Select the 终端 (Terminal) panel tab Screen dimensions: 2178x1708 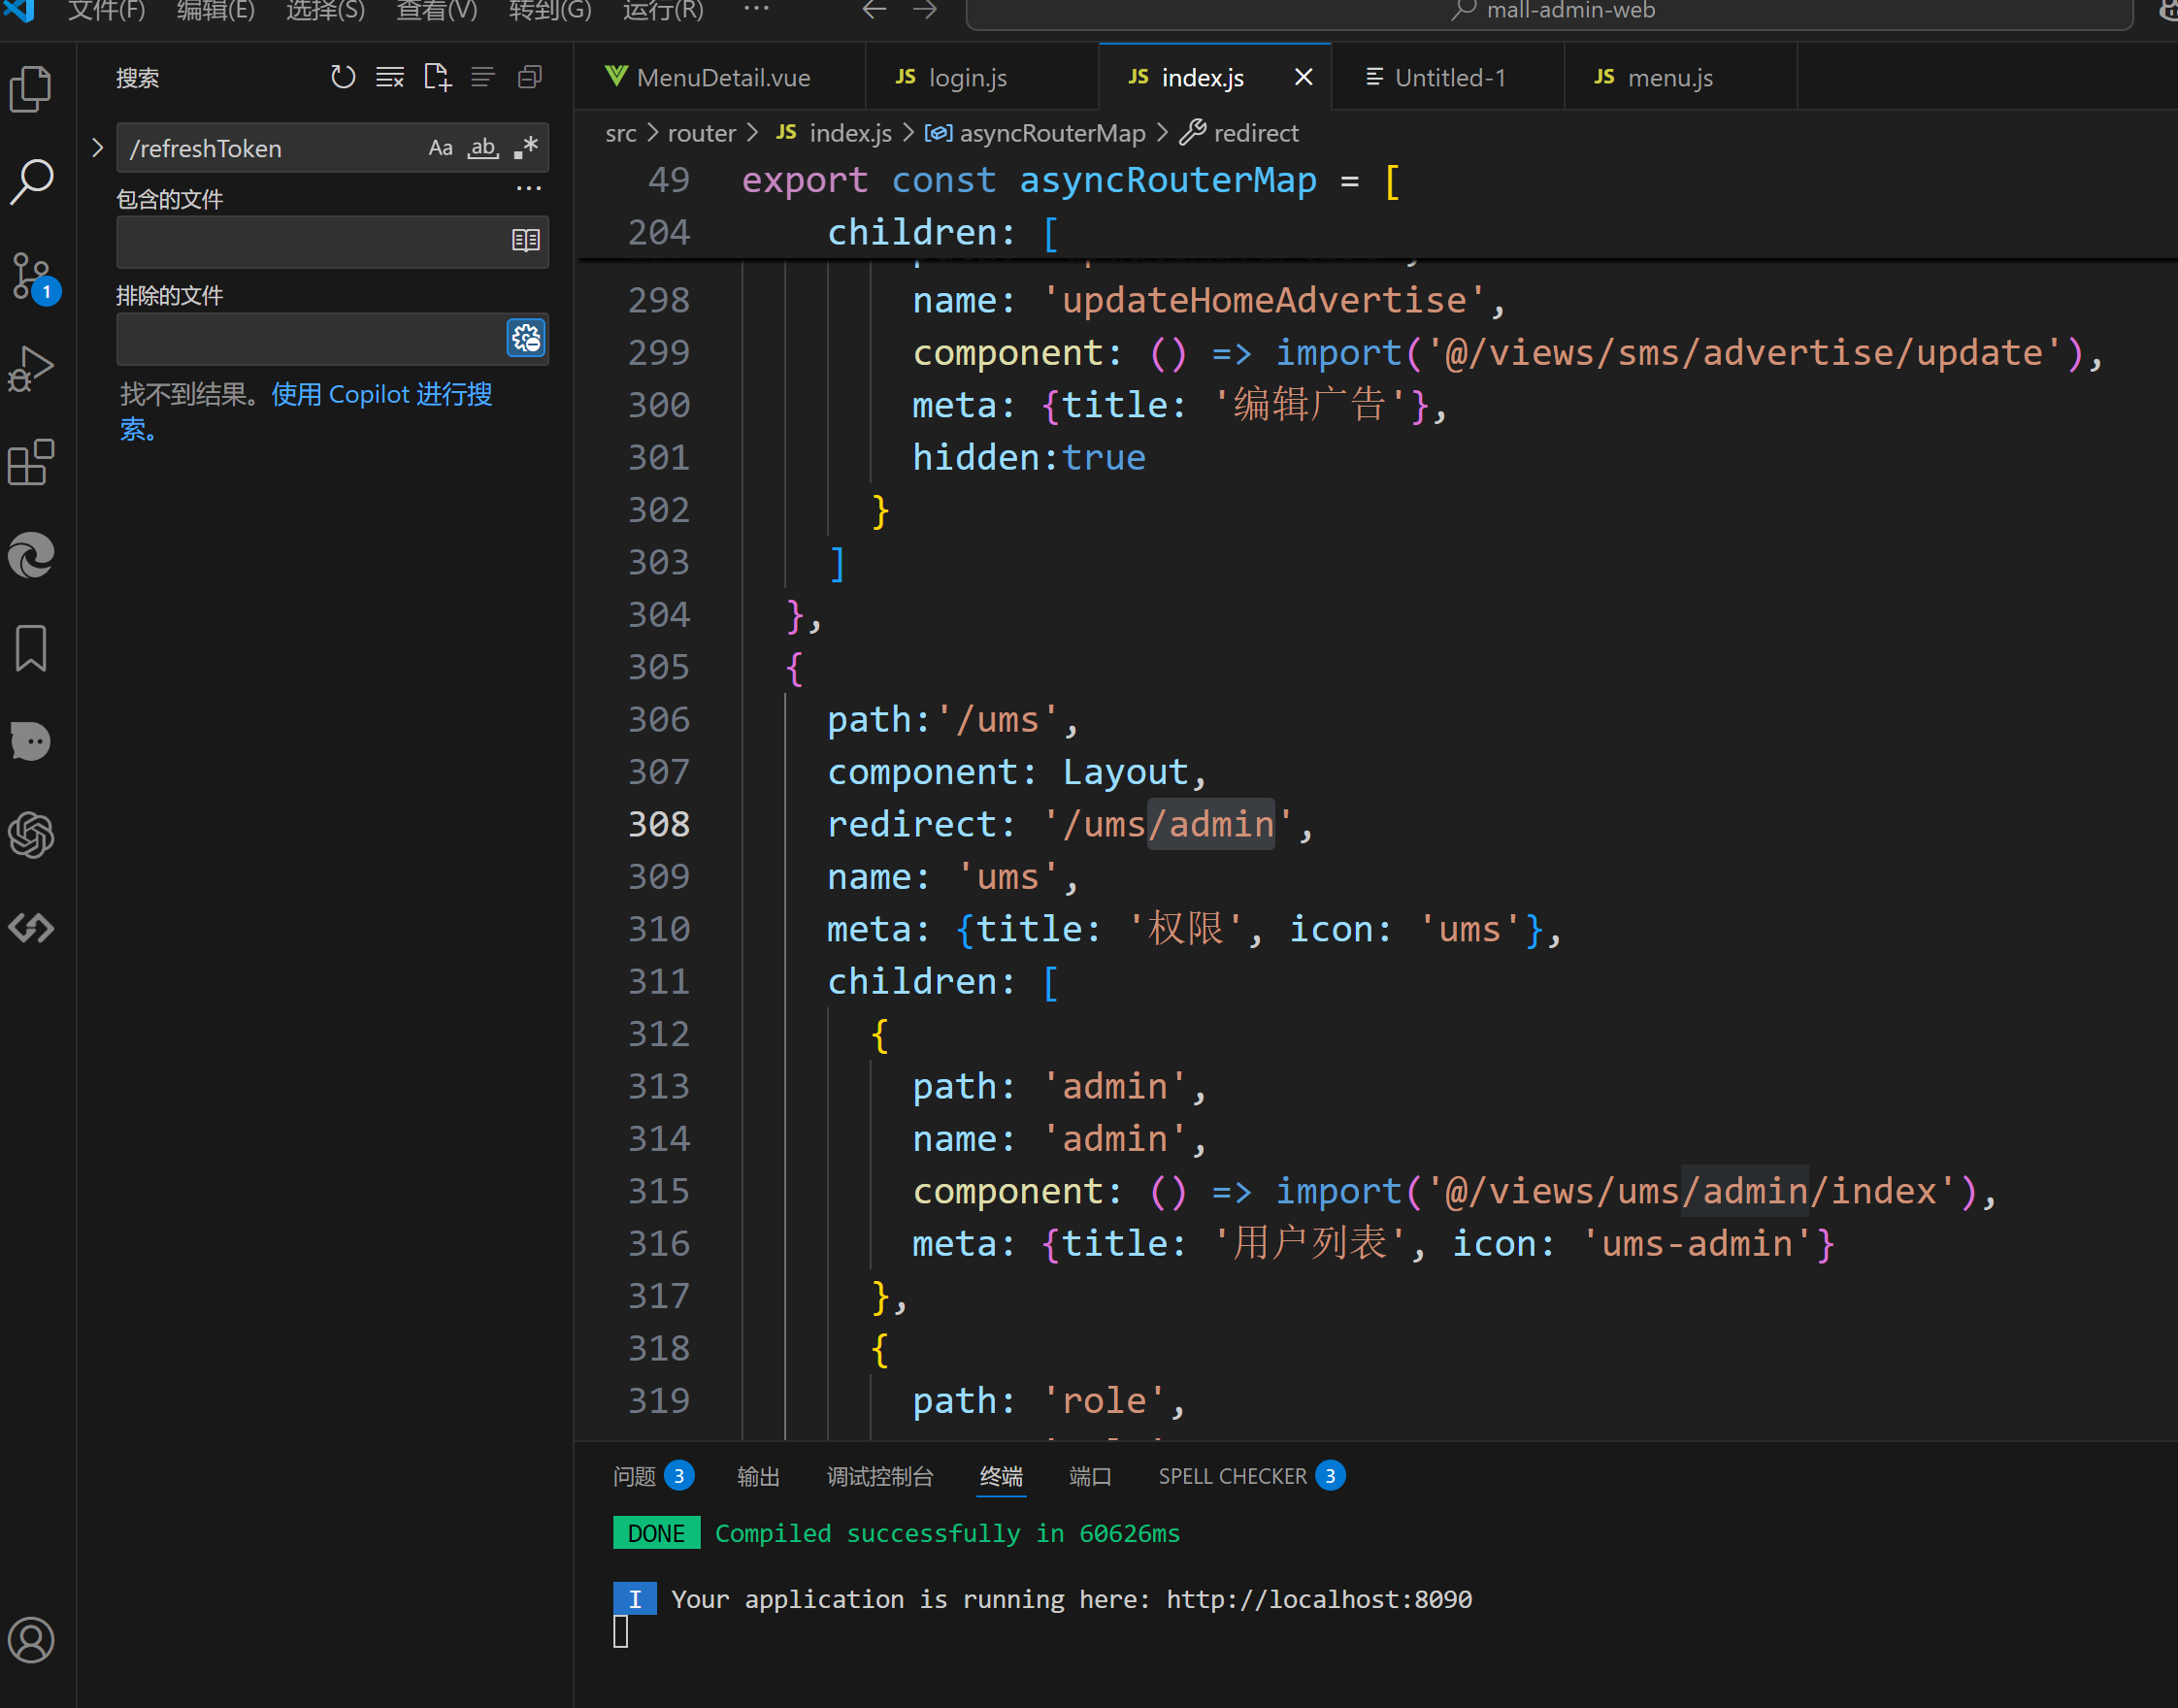coord(1001,1476)
